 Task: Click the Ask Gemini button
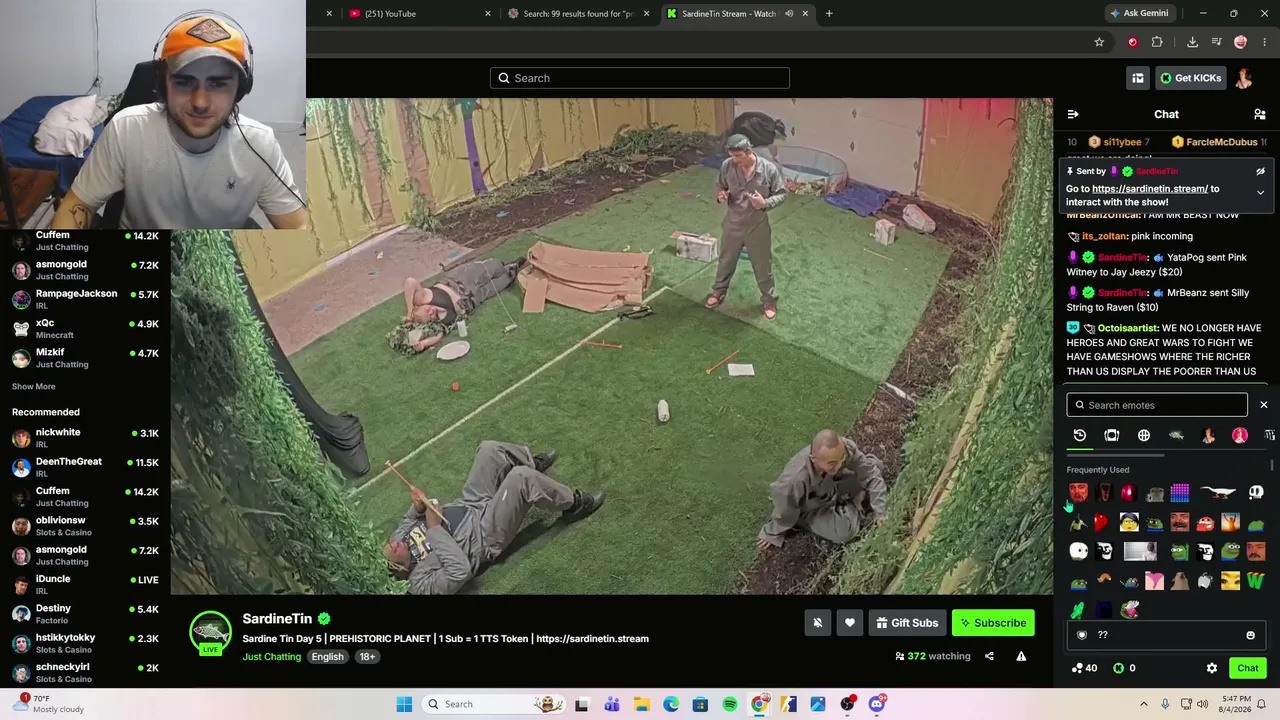tap(1138, 14)
